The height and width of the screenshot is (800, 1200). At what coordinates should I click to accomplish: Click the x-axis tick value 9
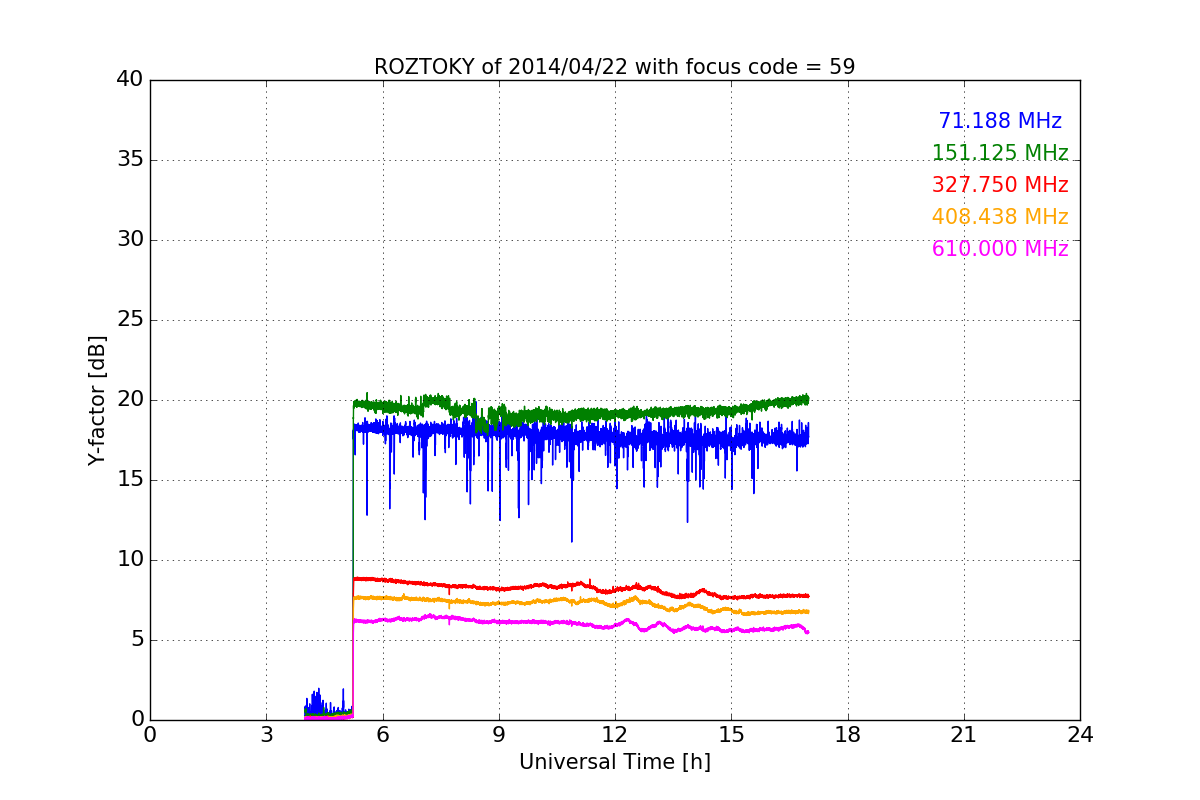pyautogui.click(x=499, y=735)
